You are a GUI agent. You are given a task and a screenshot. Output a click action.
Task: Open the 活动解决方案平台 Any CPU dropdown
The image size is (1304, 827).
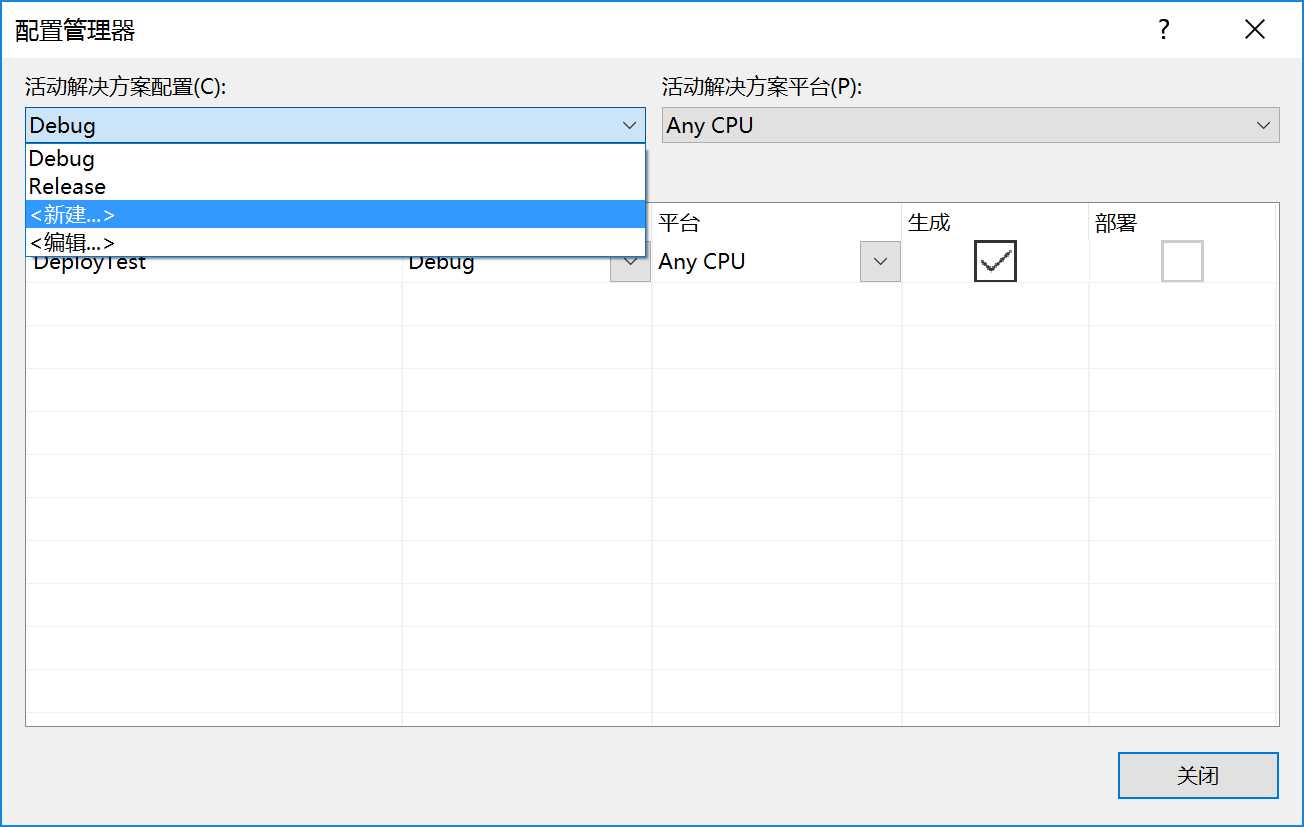[x=970, y=125]
